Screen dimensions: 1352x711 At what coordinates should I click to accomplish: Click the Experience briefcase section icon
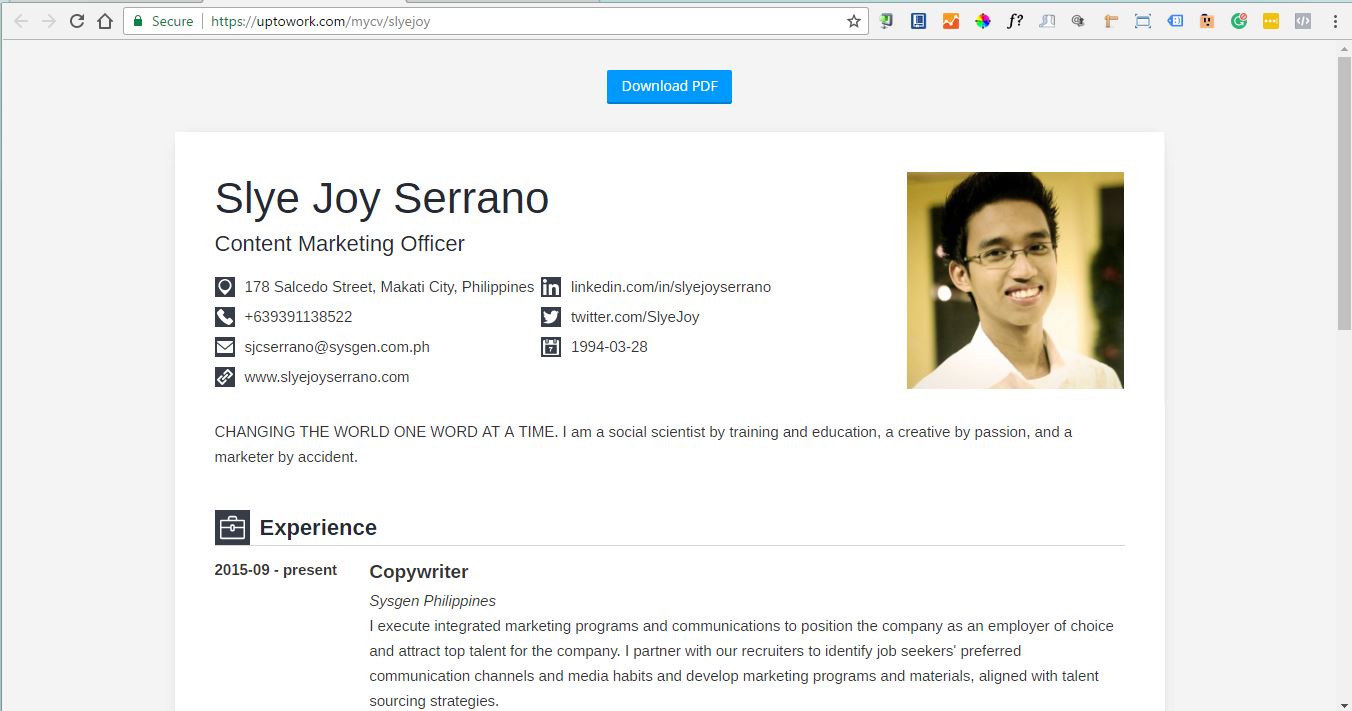(232, 527)
